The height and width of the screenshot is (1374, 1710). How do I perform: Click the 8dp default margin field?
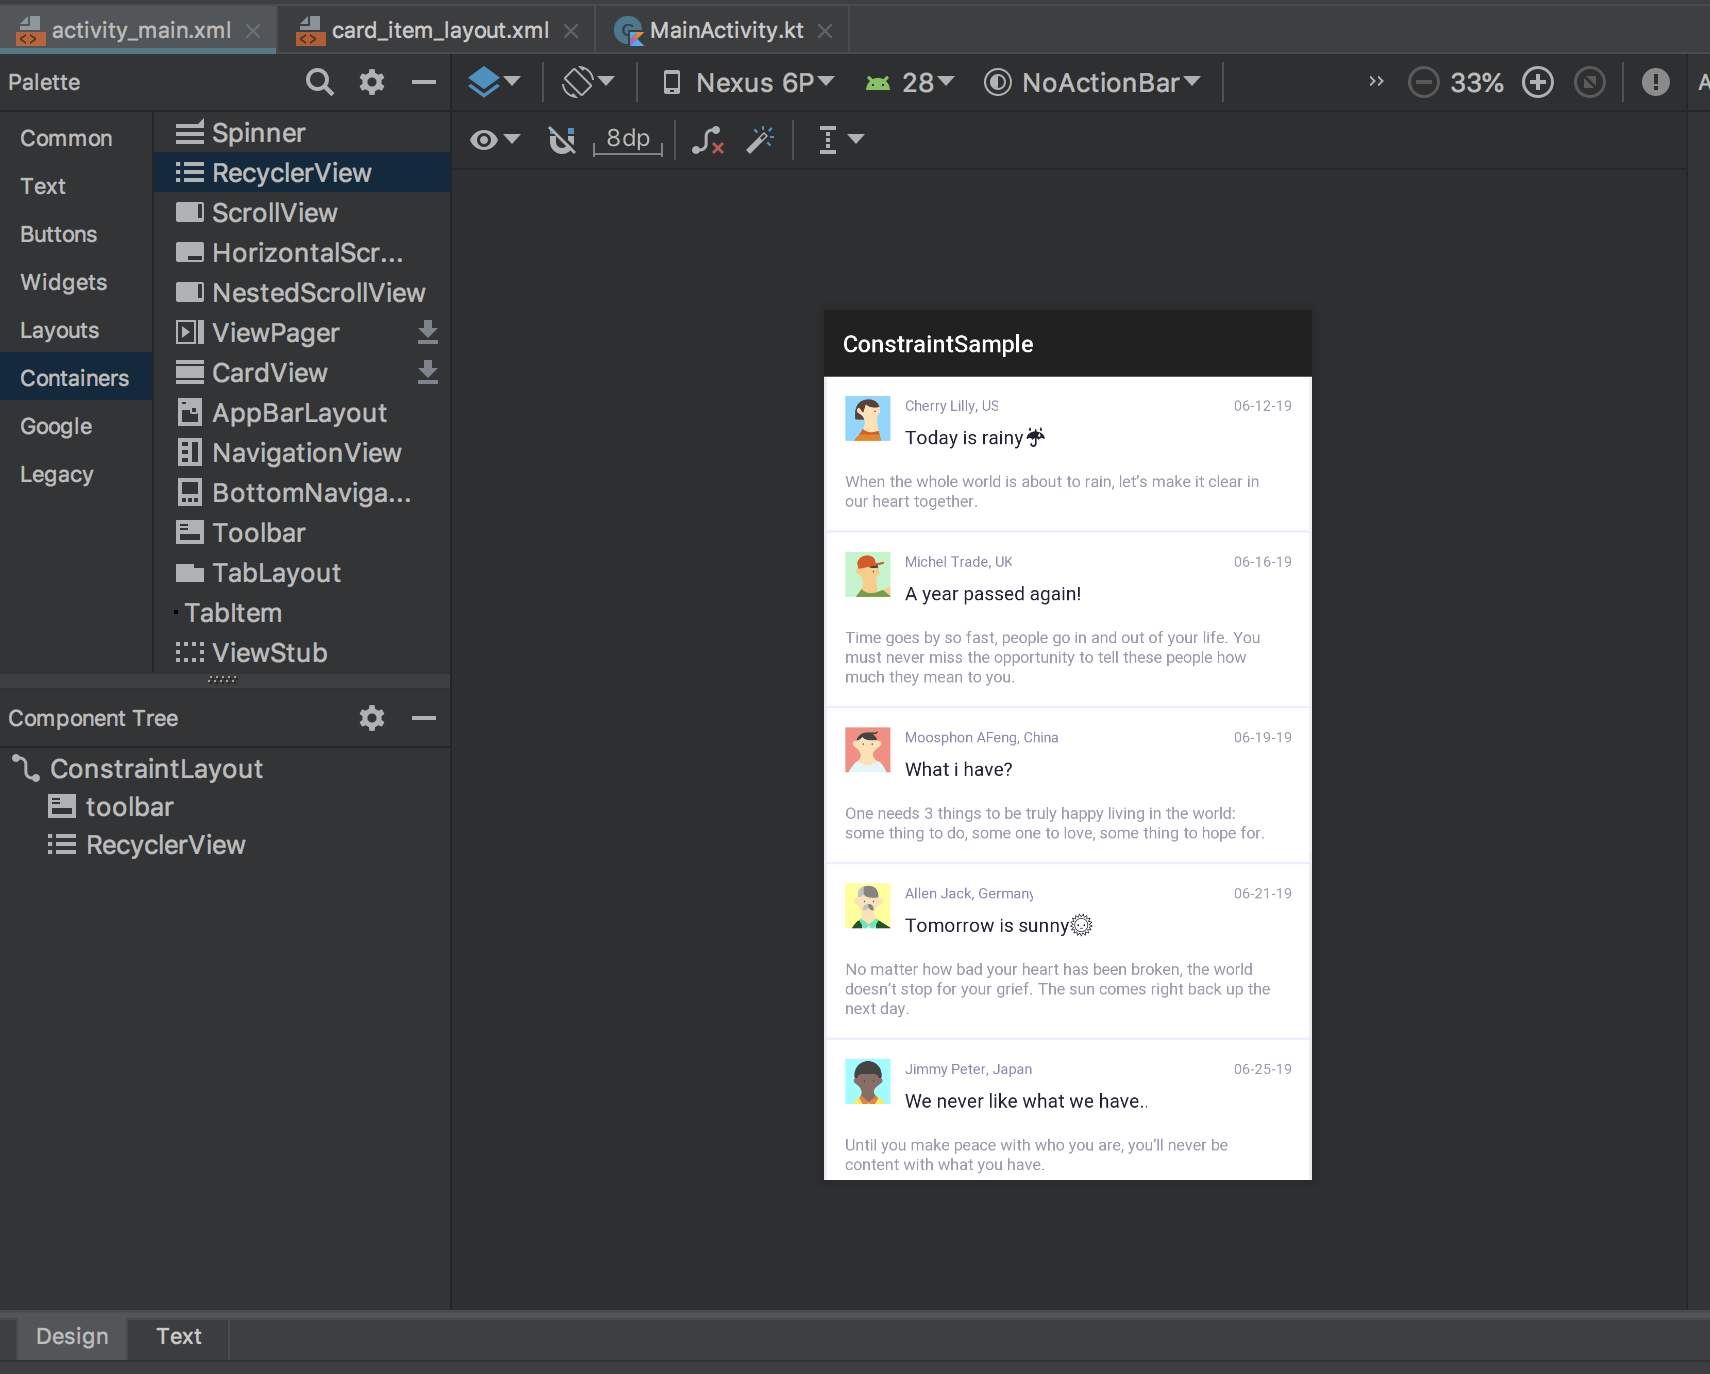coord(625,139)
